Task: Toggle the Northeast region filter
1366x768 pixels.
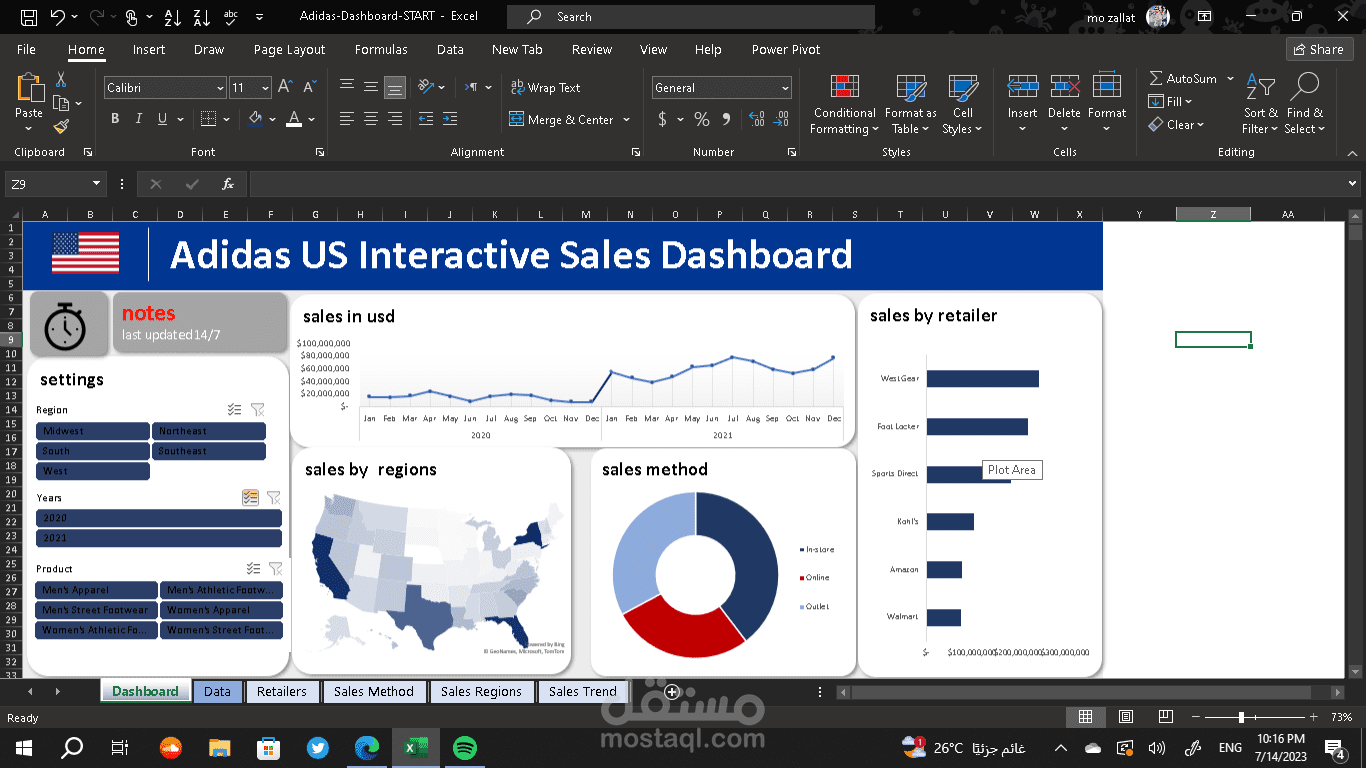Action: pyautogui.click(x=209, y=431)
